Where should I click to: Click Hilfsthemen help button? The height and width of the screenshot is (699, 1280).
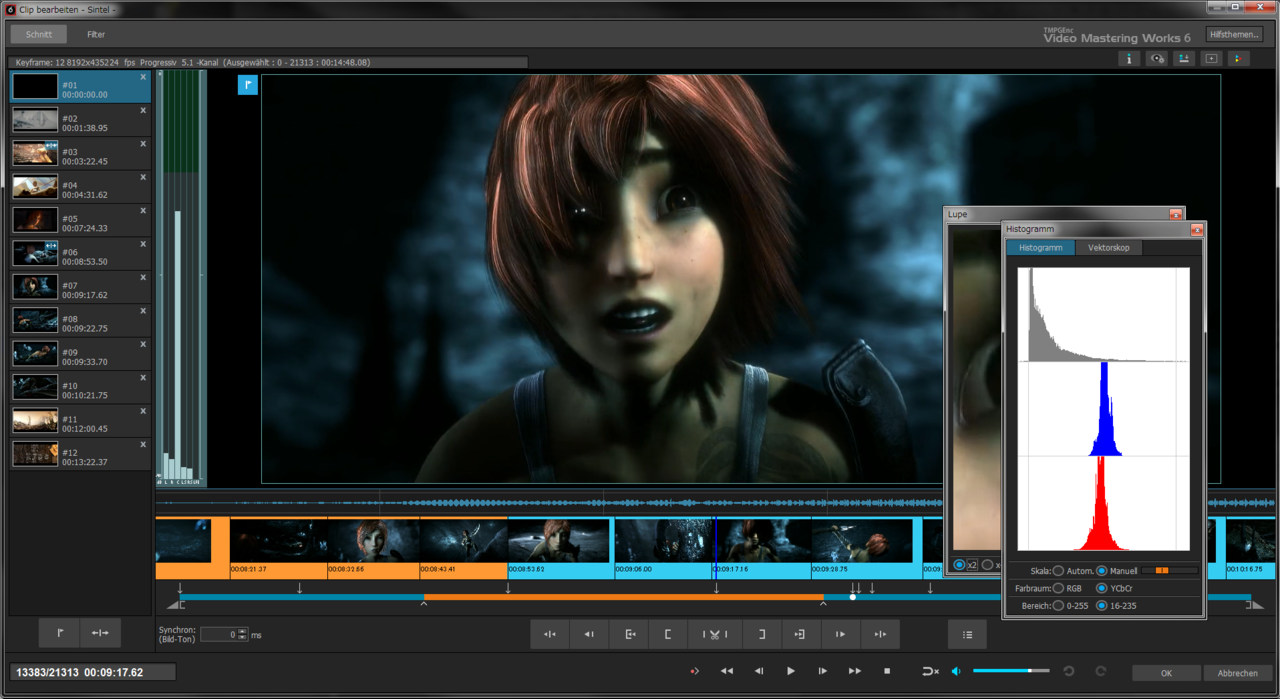pyautogui.click(x=1234, y=35)
